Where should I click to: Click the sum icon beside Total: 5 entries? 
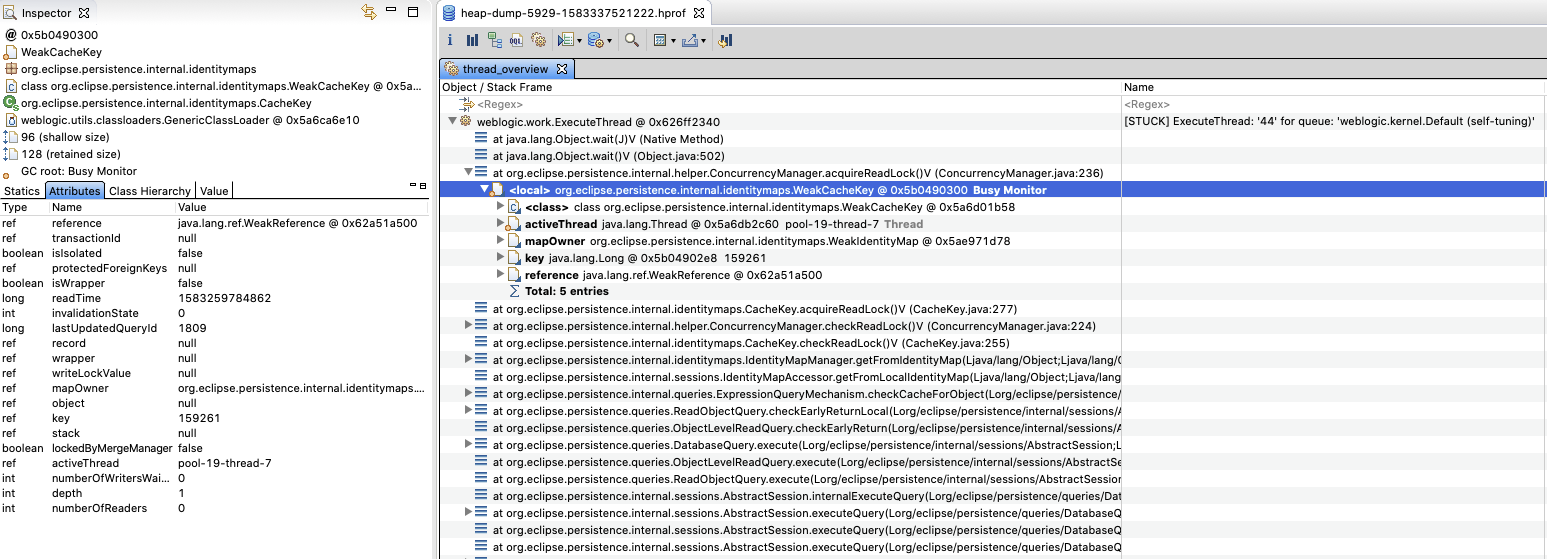[515, 291]
